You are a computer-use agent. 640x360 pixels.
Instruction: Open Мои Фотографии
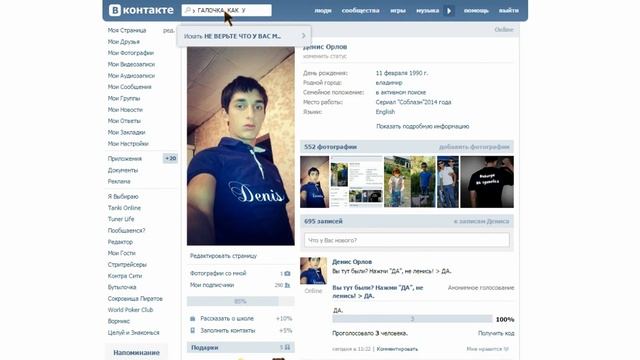(x=131, y=53)
